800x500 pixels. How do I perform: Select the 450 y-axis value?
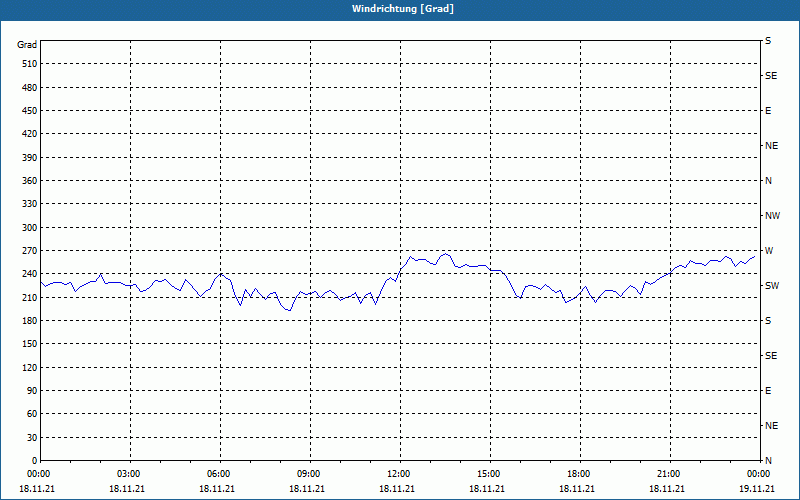[x=30, y=111]
